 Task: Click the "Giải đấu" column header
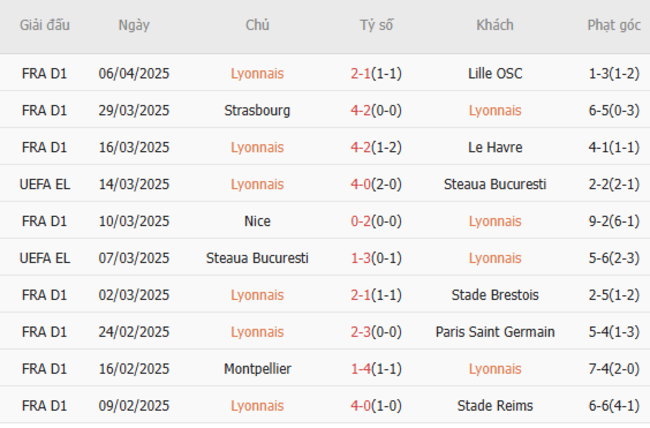tap(45, 25)
